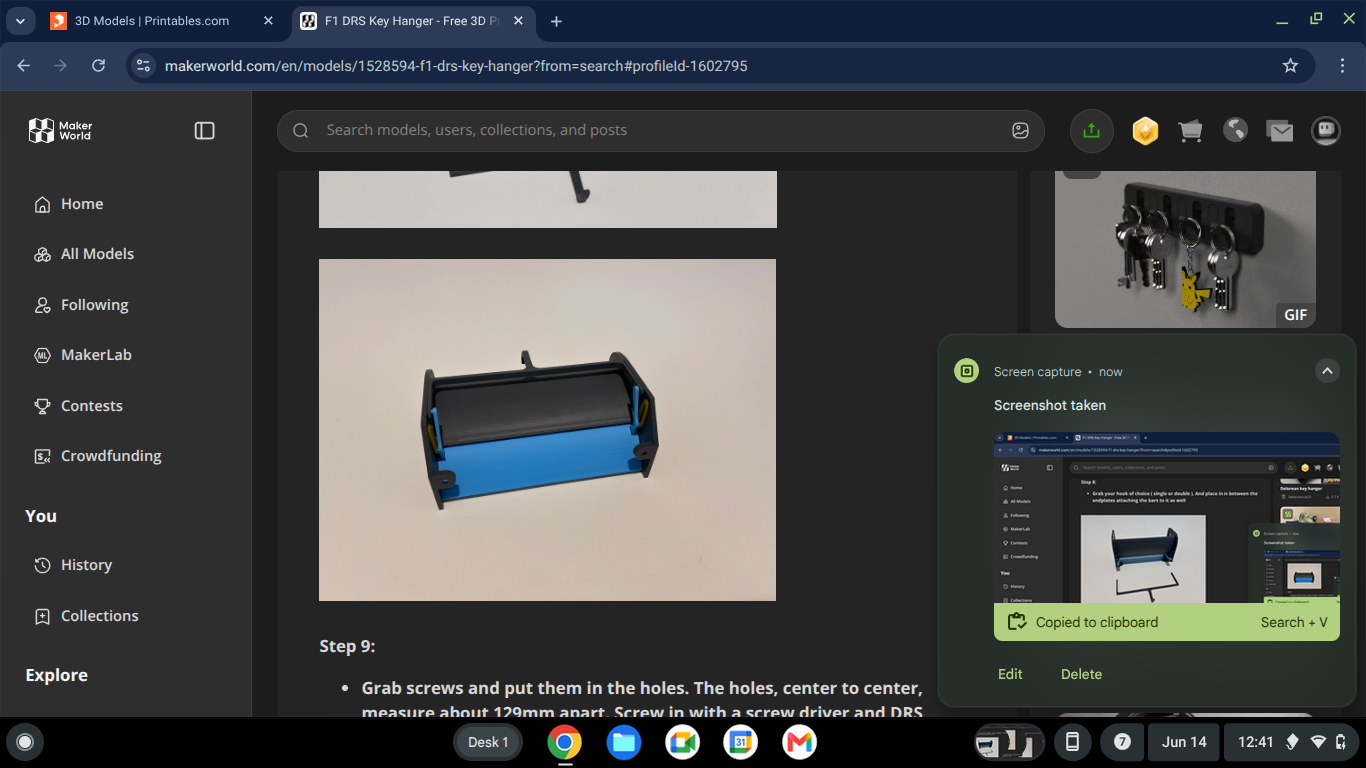Image resolution: width=1366 pixels, height=768 pixels.
Task: Open a new browser tab
Action: click(557, 21)
